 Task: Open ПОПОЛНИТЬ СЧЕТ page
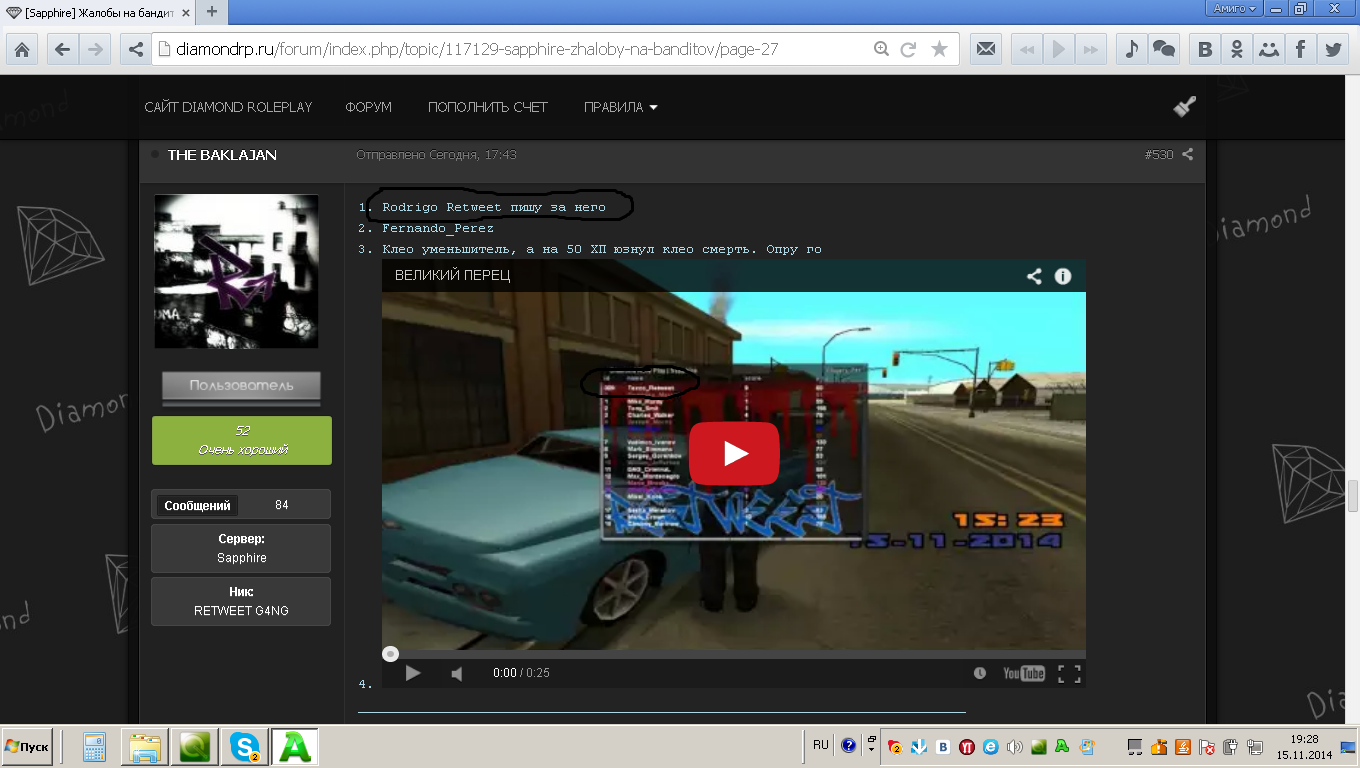pyautogui.click(x=488, y=107)
